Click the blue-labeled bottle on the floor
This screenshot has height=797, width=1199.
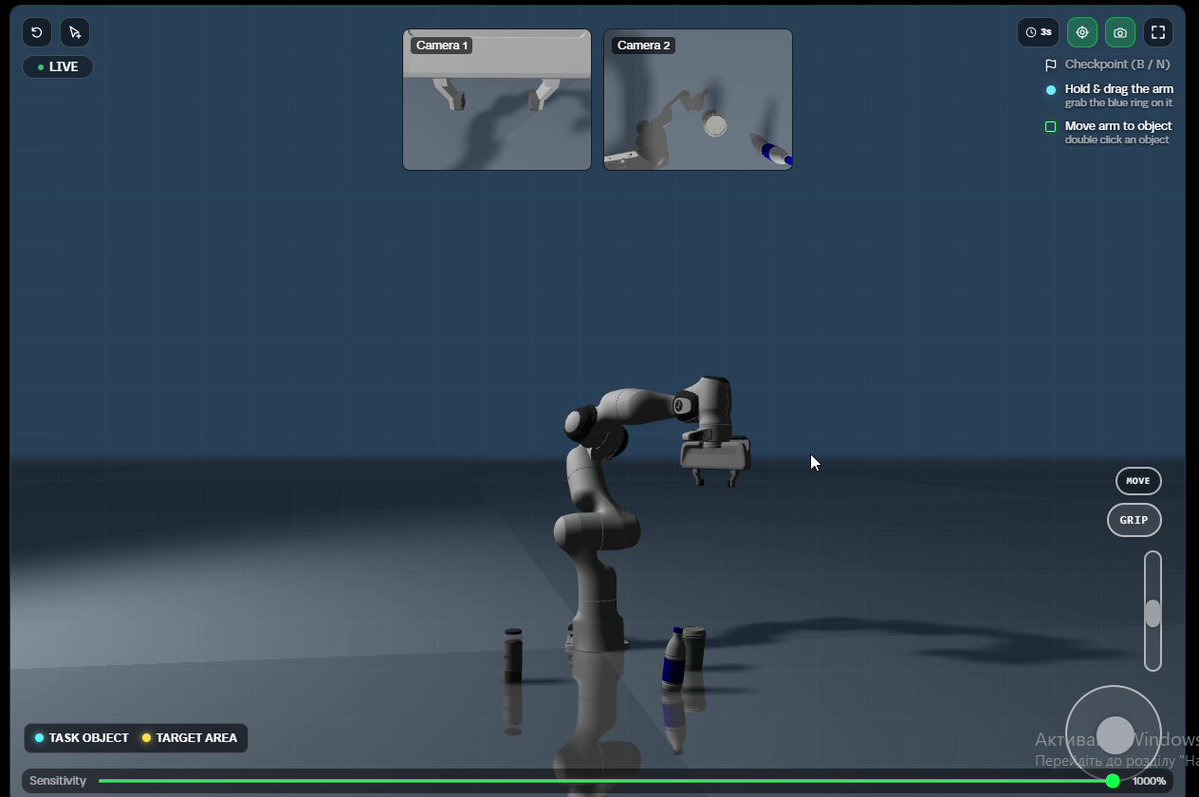tap(674, 659)
